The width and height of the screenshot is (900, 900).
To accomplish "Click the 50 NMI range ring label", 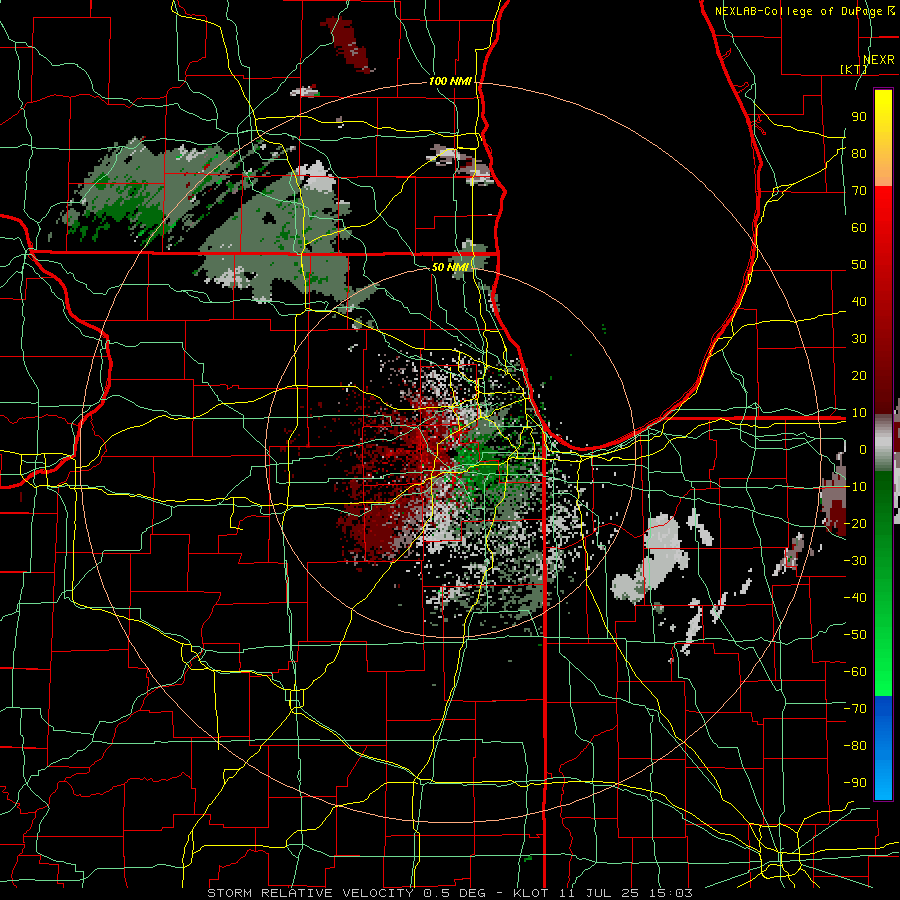I will [450, 267].
